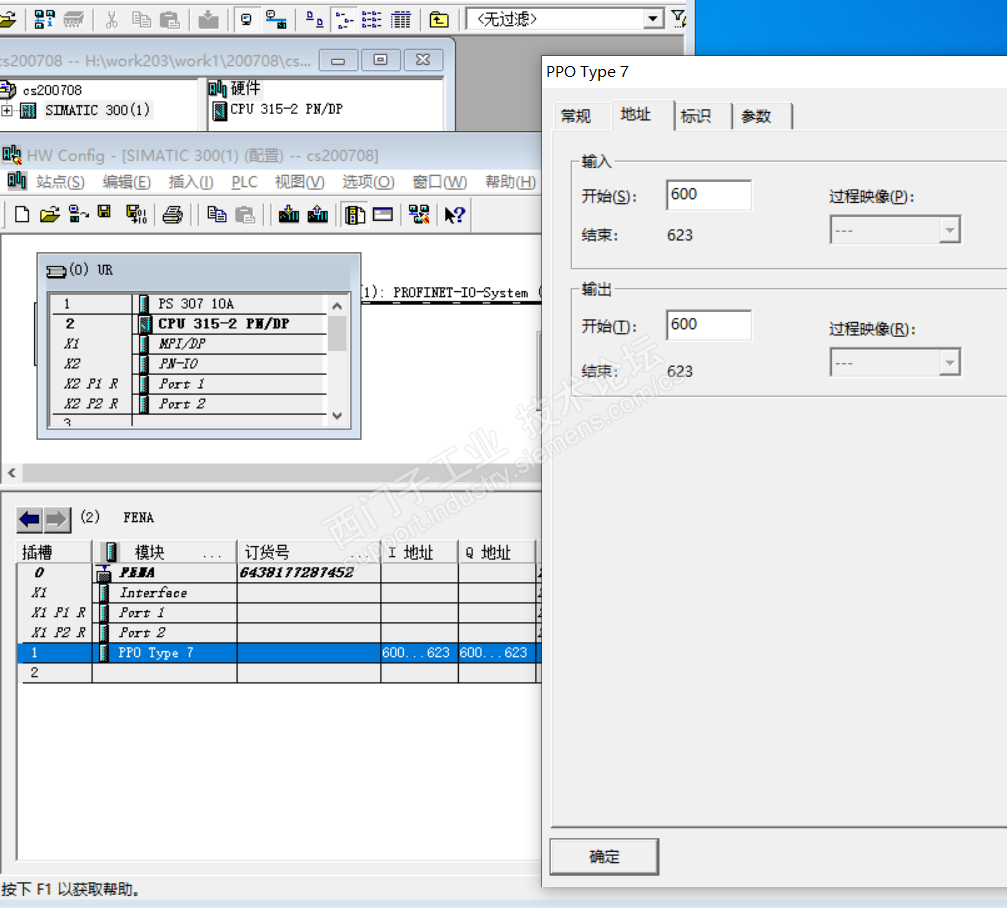Copy selection using HW Config copy icon

point(217,214)
